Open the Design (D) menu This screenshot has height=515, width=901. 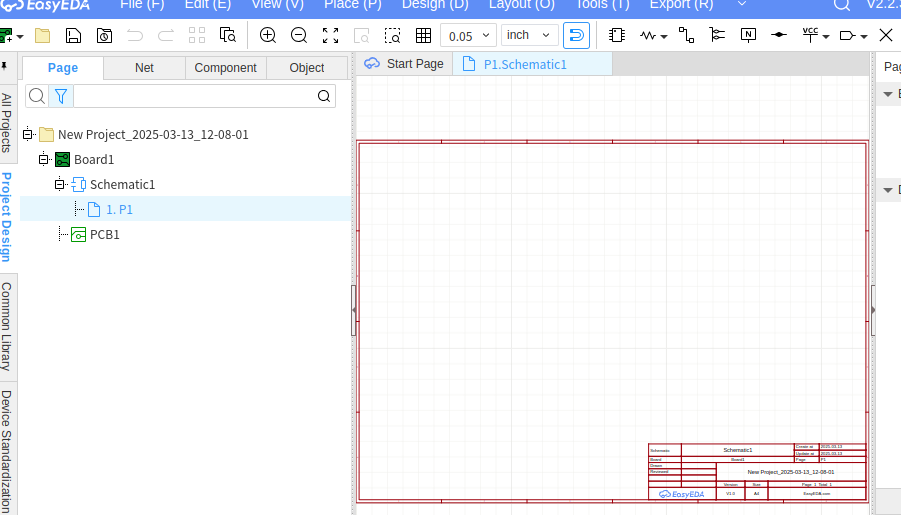435,5
